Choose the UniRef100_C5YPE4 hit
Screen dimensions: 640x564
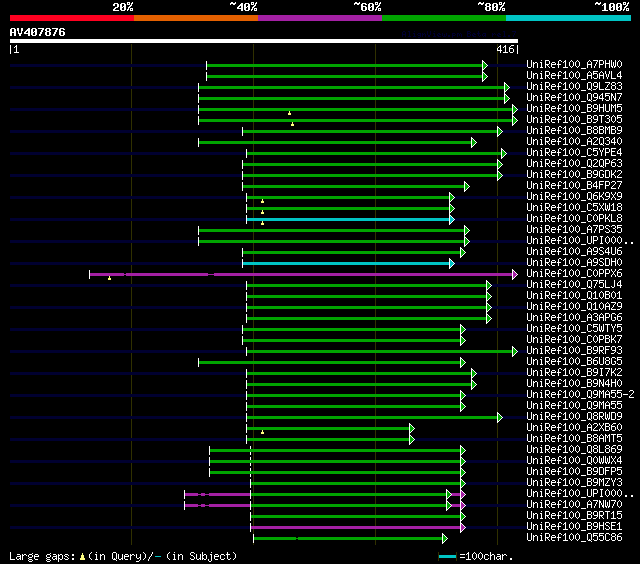574,153
